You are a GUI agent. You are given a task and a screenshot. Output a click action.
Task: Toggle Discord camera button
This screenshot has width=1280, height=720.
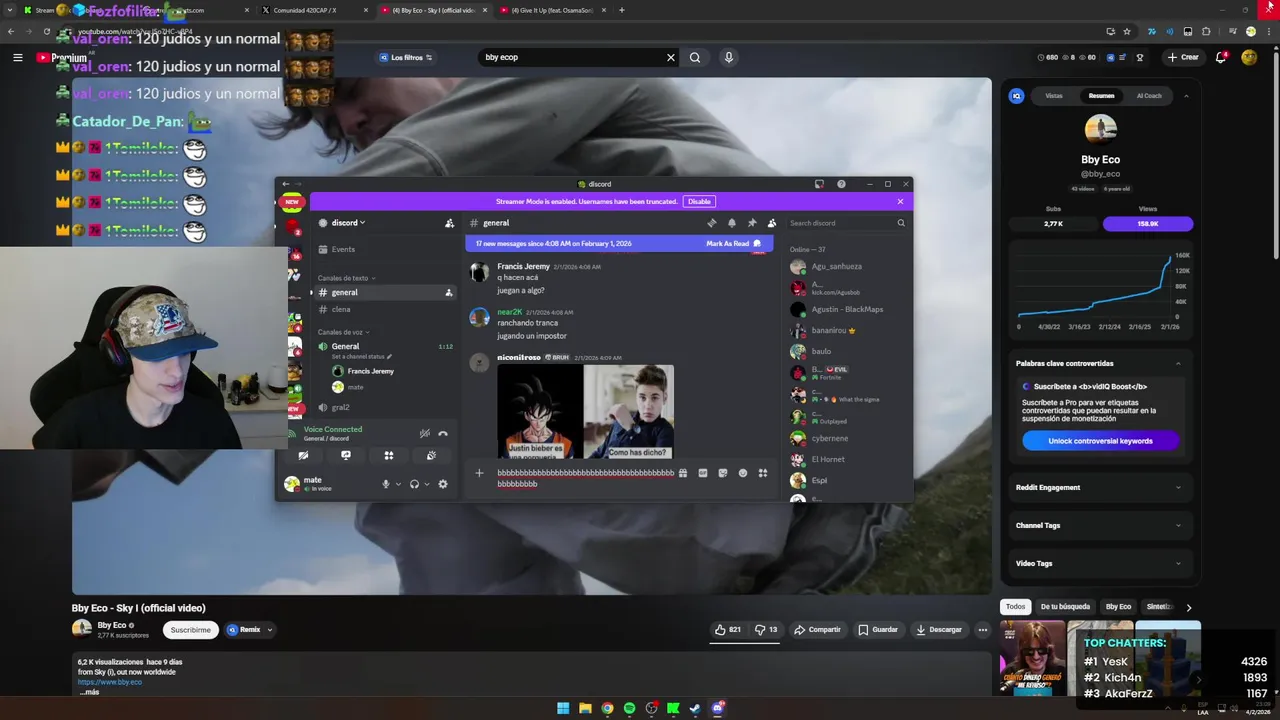(x=303, y=455)
